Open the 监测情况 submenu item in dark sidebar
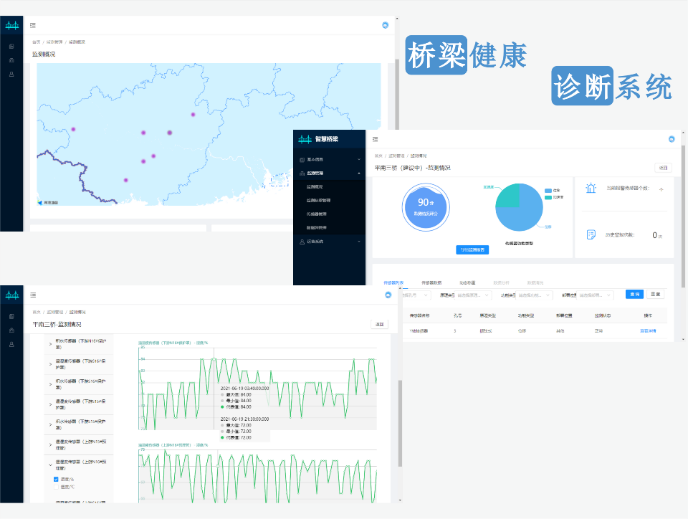Image resolution: width=688 pixels, height=519 pixels. click(316, 187)
